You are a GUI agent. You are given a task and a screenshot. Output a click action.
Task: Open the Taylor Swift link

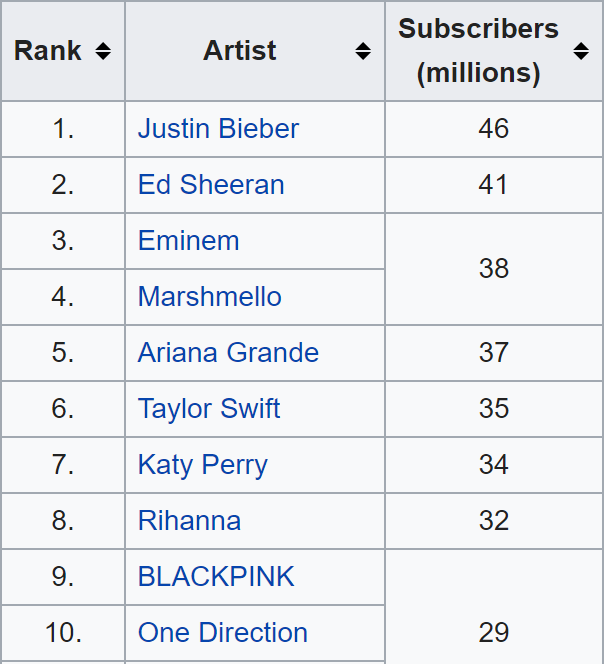(209, 409)
